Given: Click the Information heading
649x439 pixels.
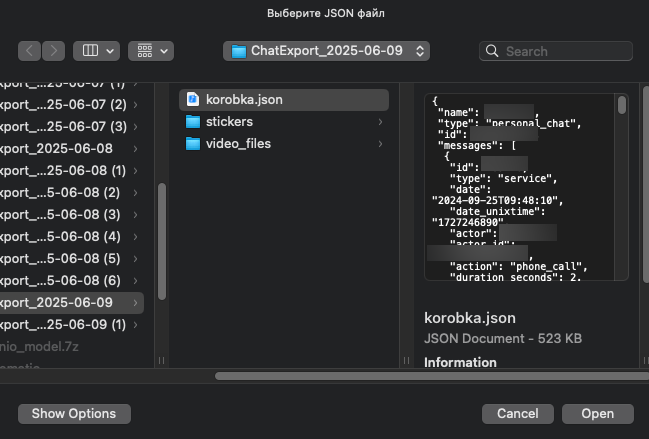Looking at the screenshot, I should 460,362.
